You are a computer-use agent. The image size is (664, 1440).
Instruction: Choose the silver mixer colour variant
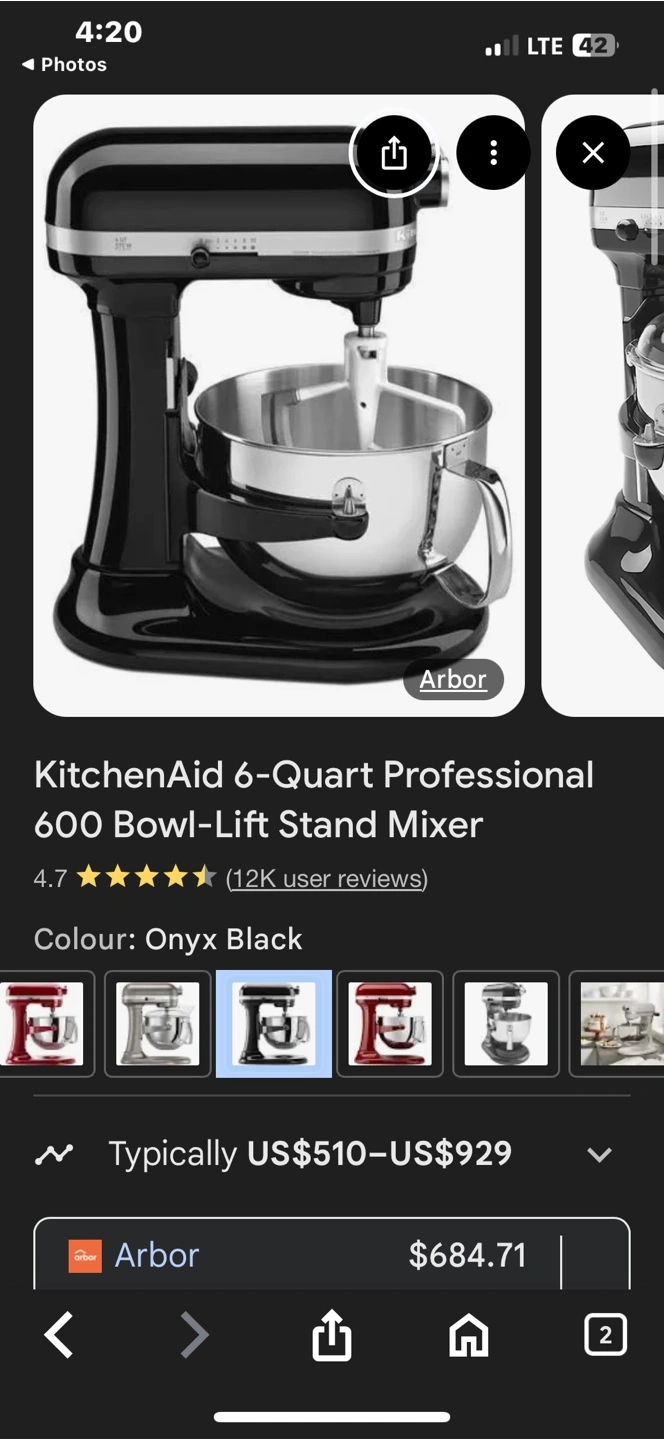158,1024
